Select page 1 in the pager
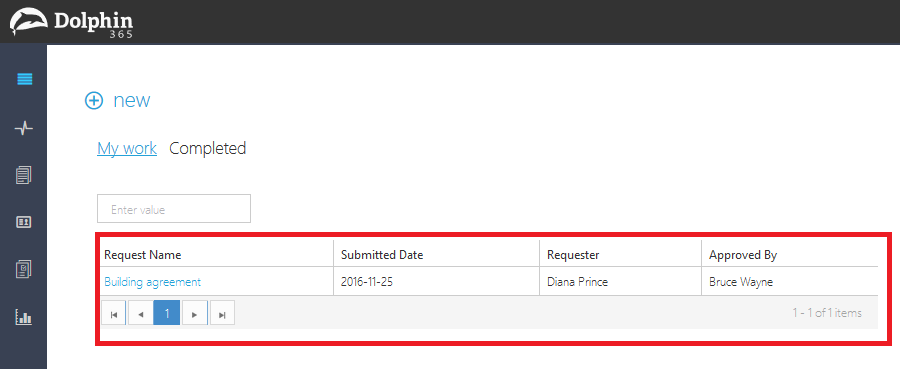The image size is (900, 369). pos(167,313)
